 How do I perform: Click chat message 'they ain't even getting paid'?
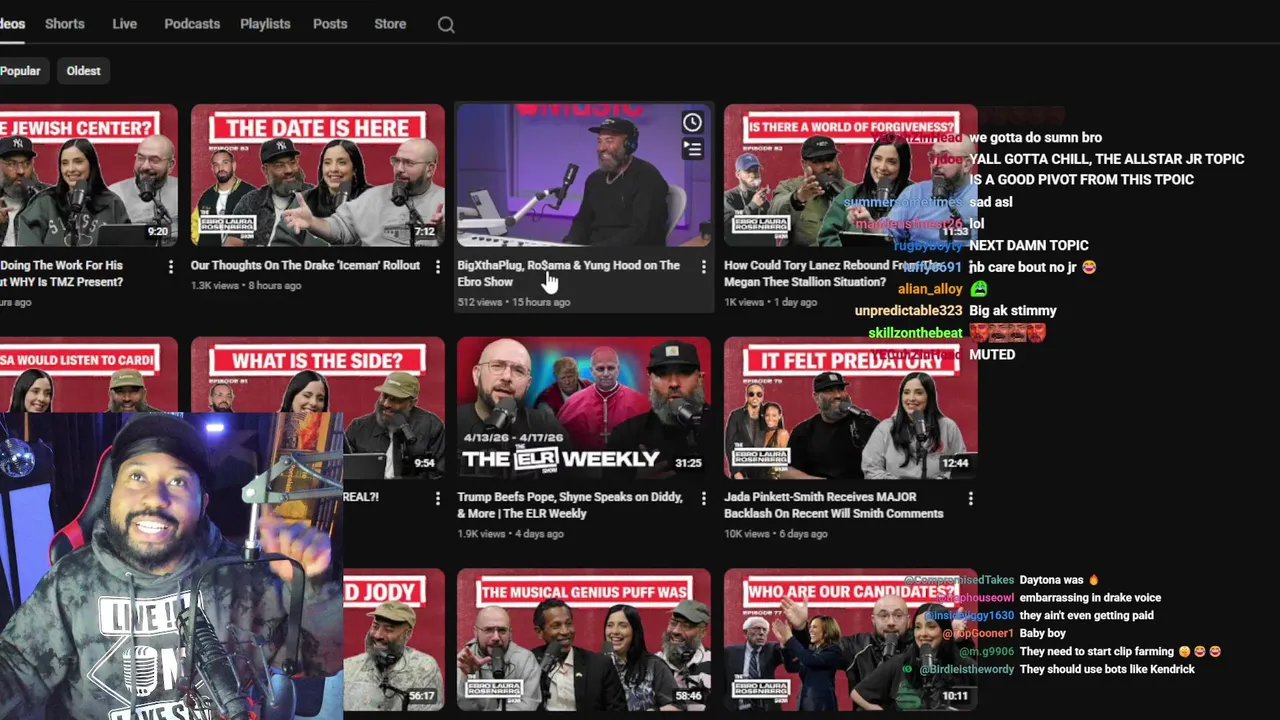[x=1086, y=616]
